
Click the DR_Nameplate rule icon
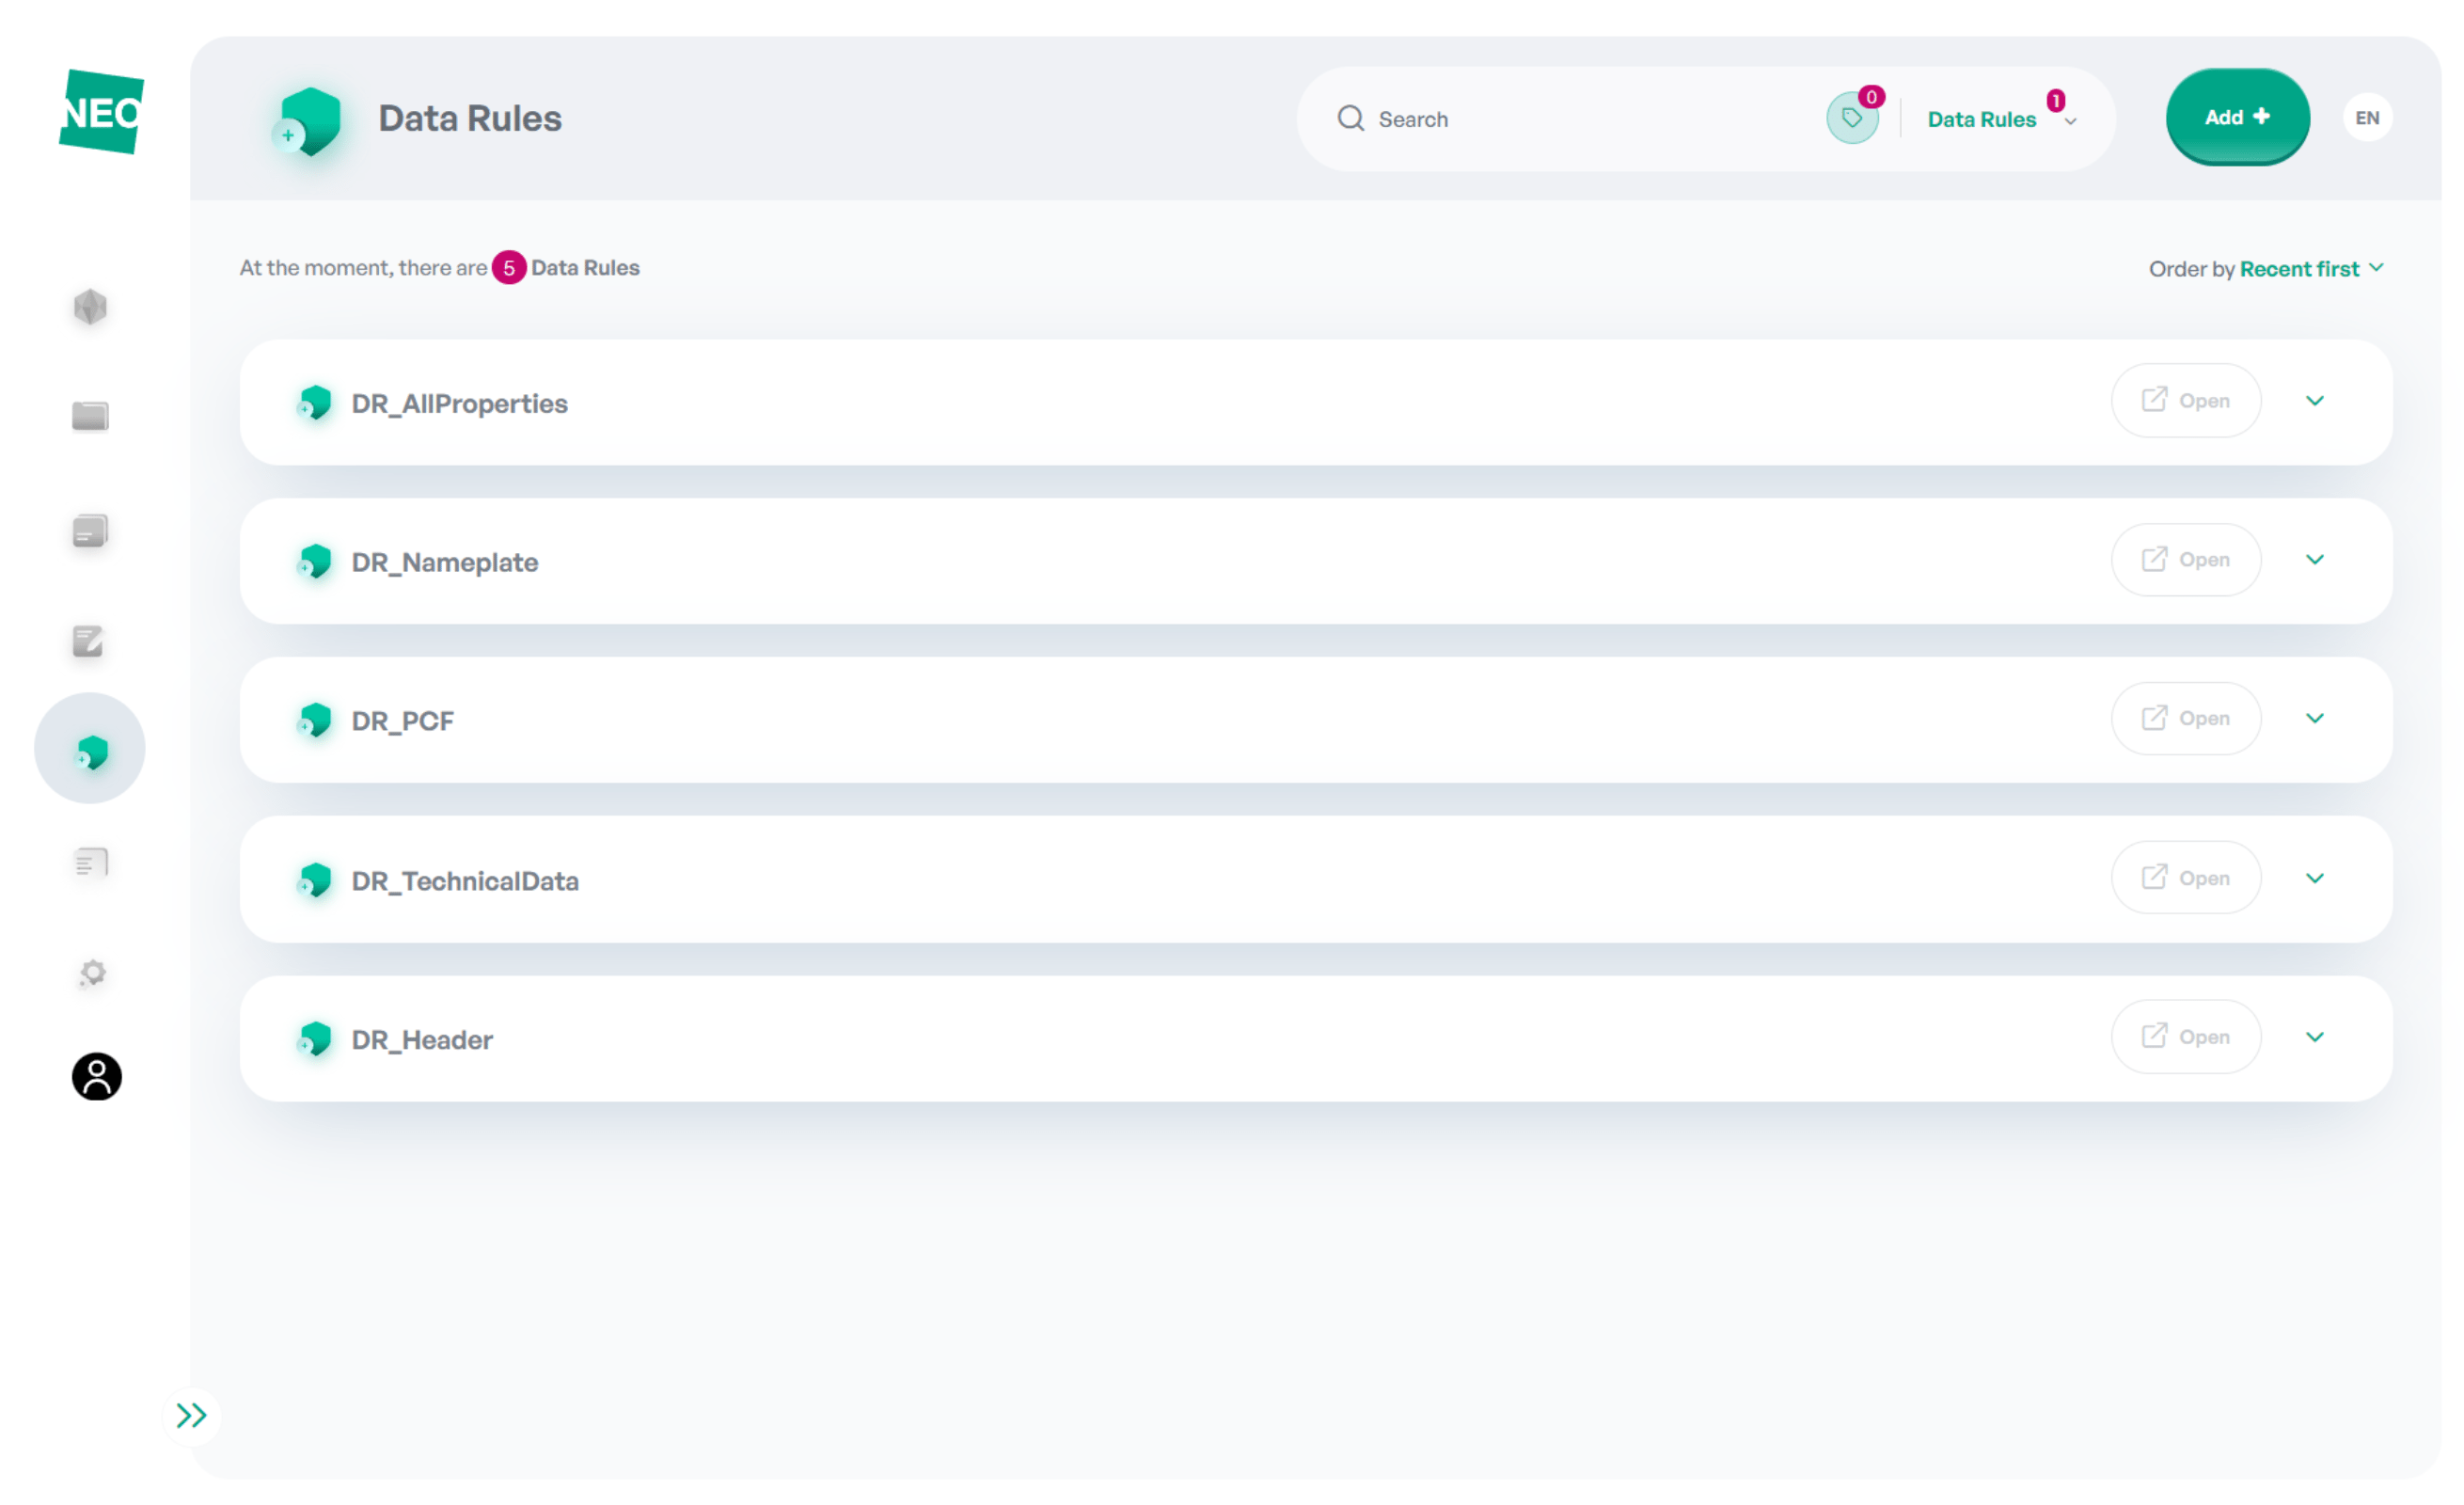tap(314, 562)
